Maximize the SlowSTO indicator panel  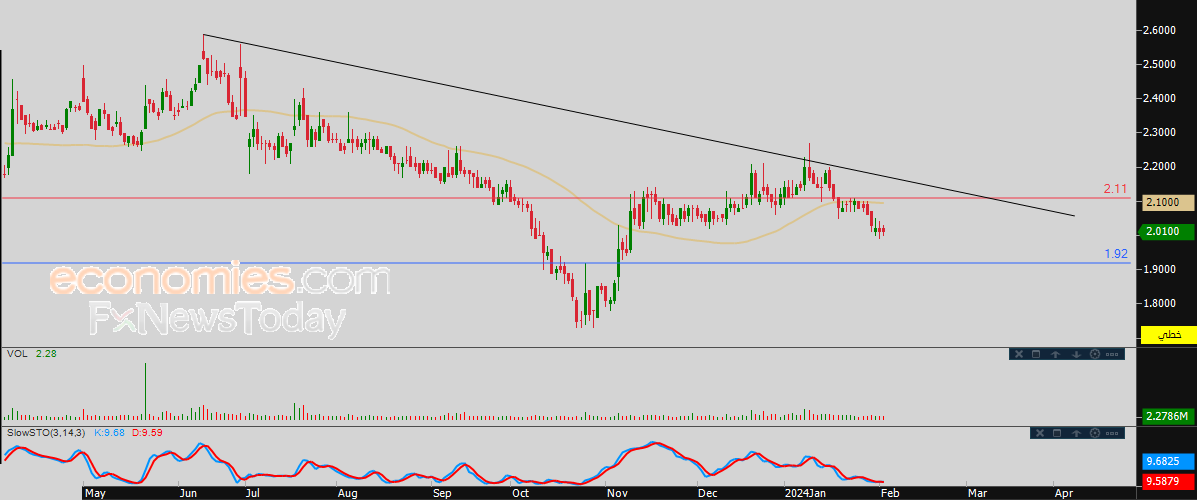click(x=1057, y=433)
